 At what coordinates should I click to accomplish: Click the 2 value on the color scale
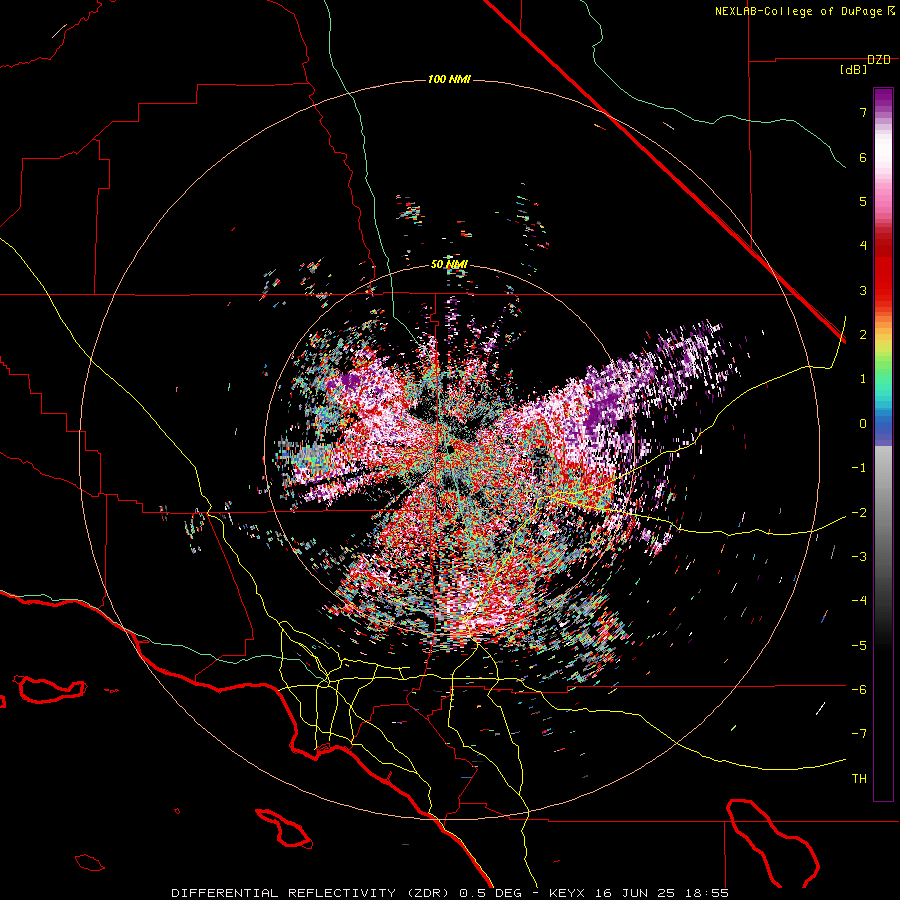tap(863, 335)
